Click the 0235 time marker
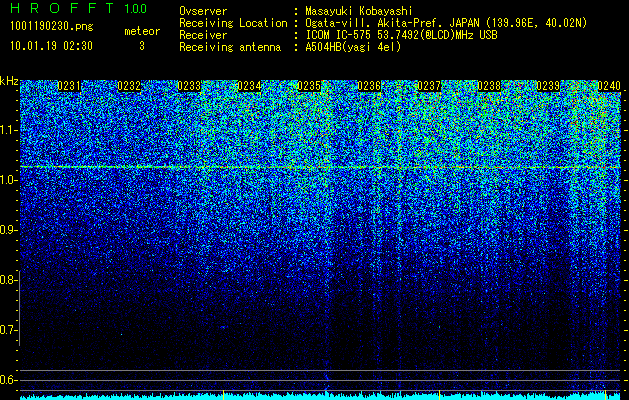The height and width of the screenshot is (400, 629). tap(309, 86)
